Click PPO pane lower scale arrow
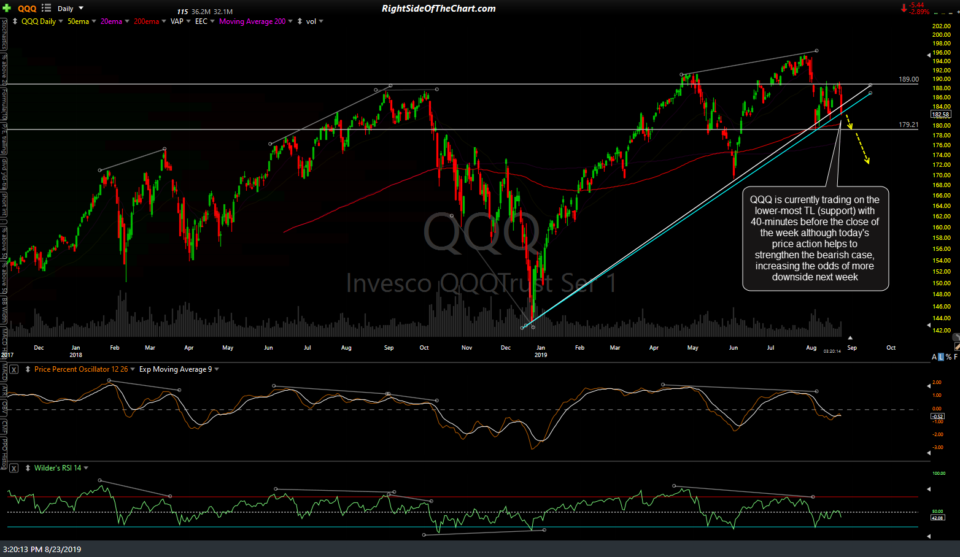The width and height of the screenshot is (960, 557). (929, 454)
